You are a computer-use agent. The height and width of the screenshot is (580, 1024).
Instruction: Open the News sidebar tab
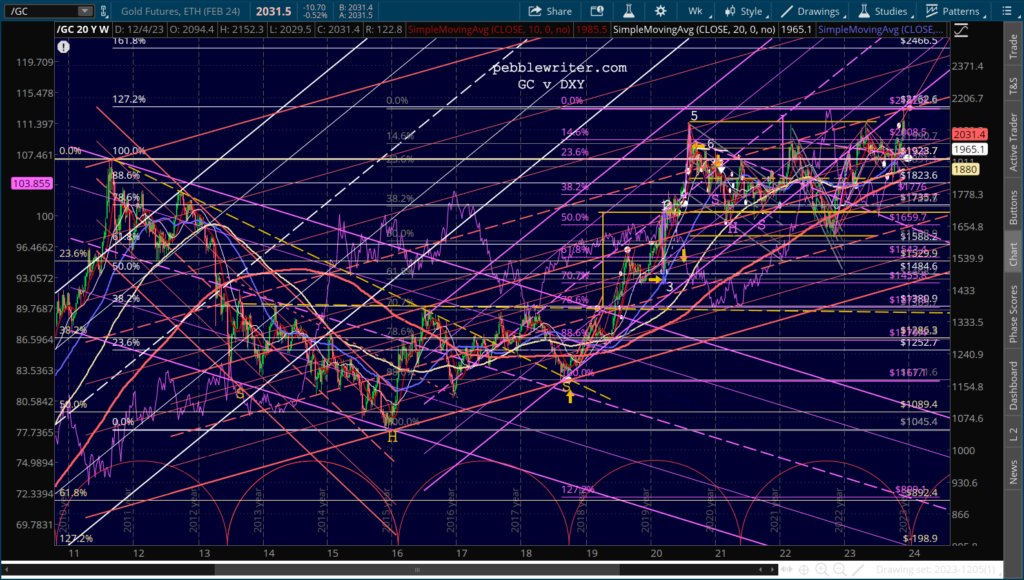click(1014, 472)
